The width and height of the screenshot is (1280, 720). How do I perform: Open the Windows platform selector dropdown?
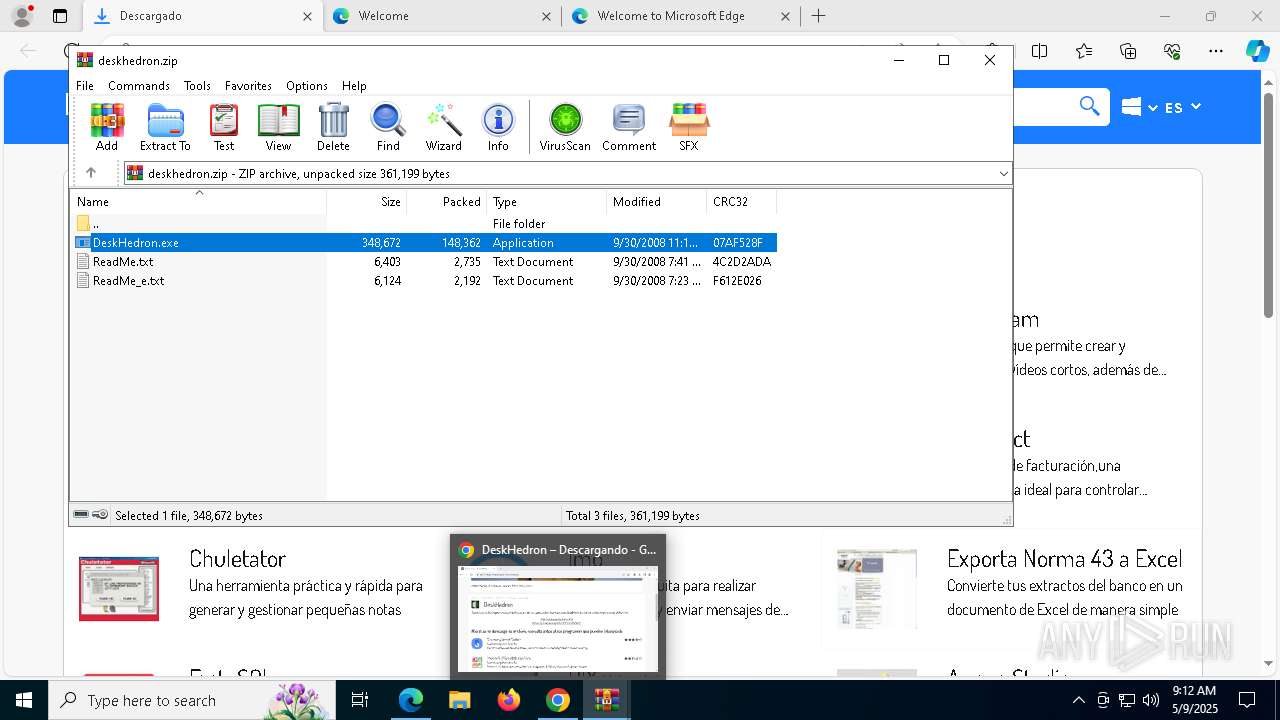(x=1139, y=107)
